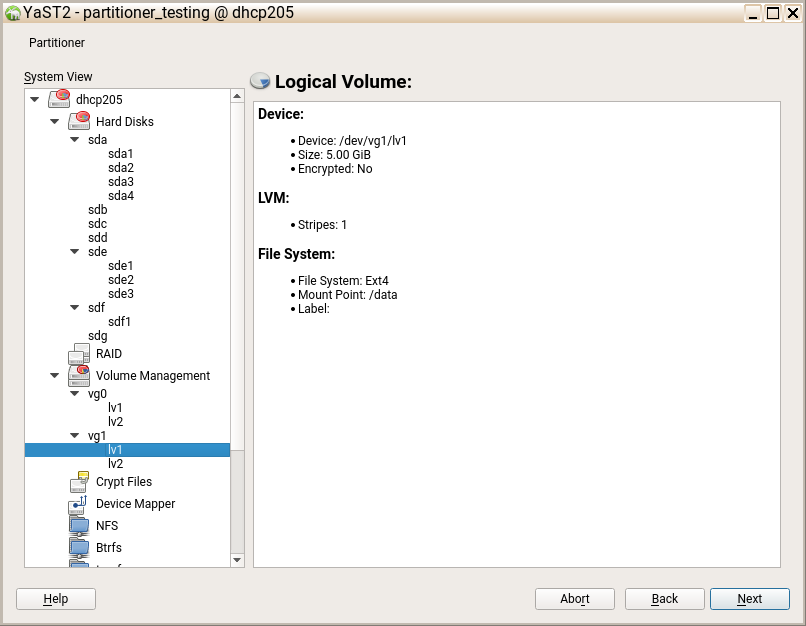
Task: Select lv2 under vg1
Action: point(116,464)
